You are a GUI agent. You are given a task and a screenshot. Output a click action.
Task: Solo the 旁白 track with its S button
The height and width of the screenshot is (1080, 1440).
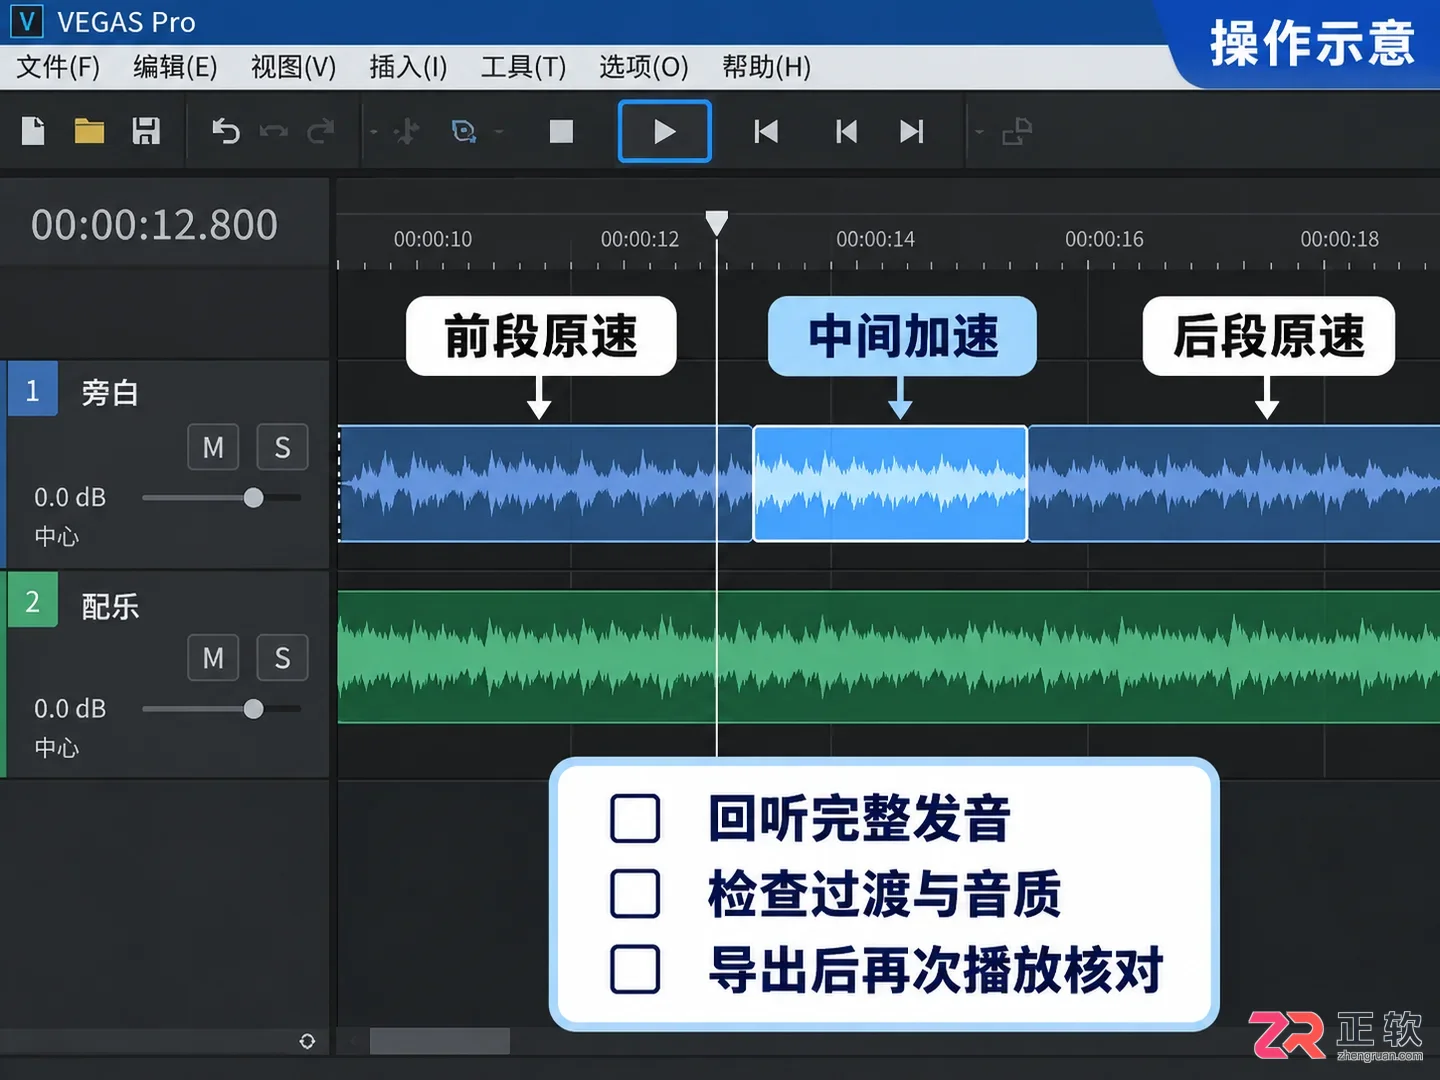pos(282,447)
